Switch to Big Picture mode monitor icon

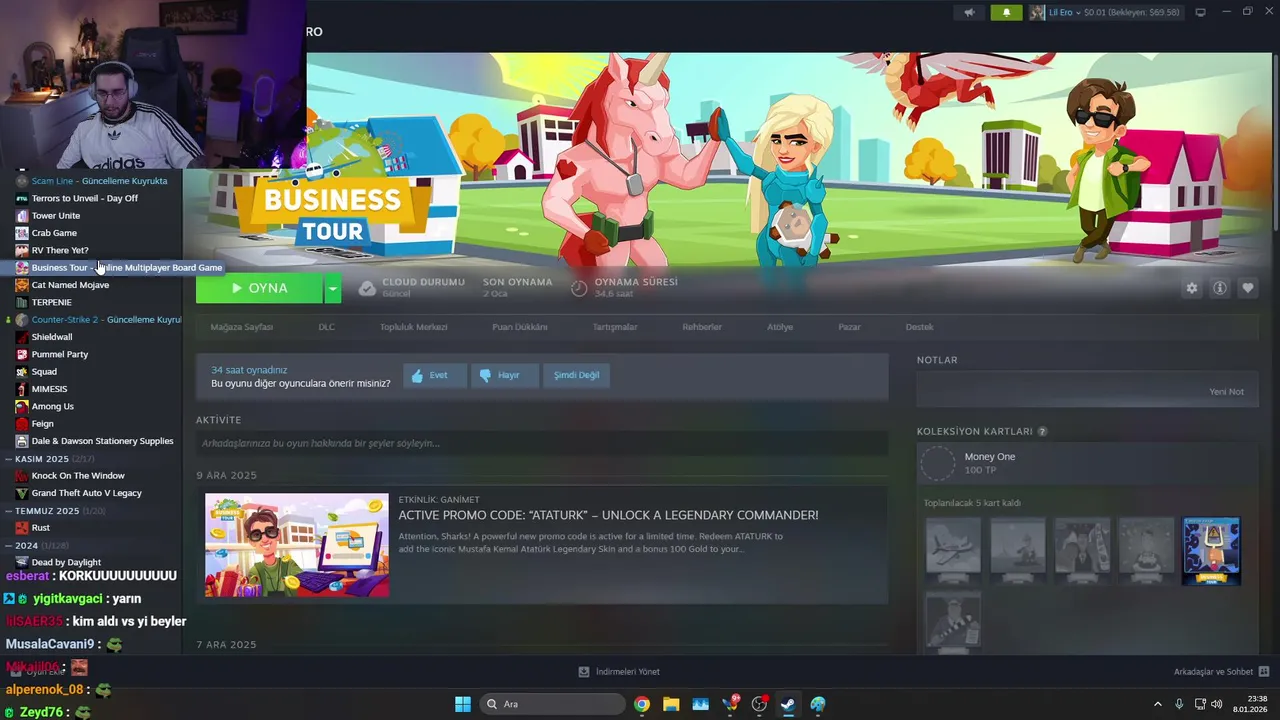tap(1200, 12)
